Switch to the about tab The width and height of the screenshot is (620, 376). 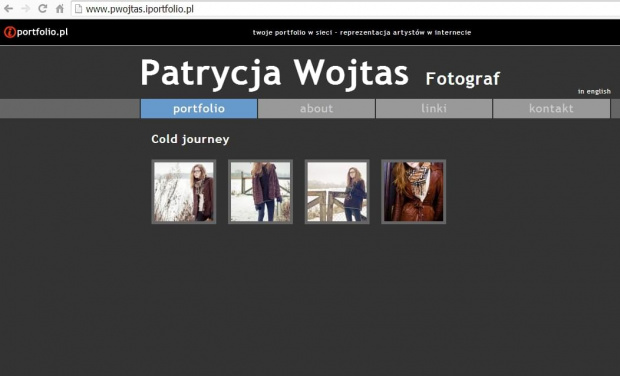click(316, 108)
